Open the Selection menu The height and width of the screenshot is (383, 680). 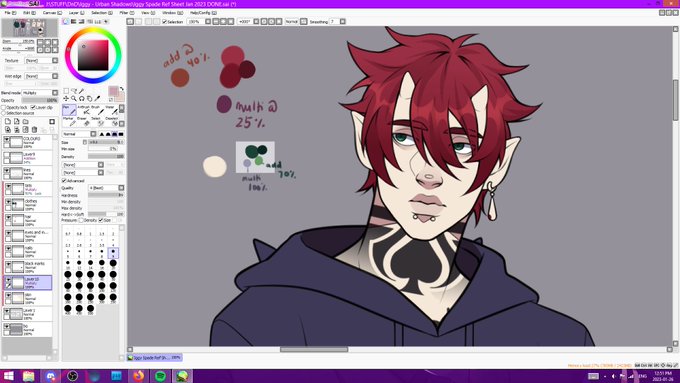pos(101,13)
